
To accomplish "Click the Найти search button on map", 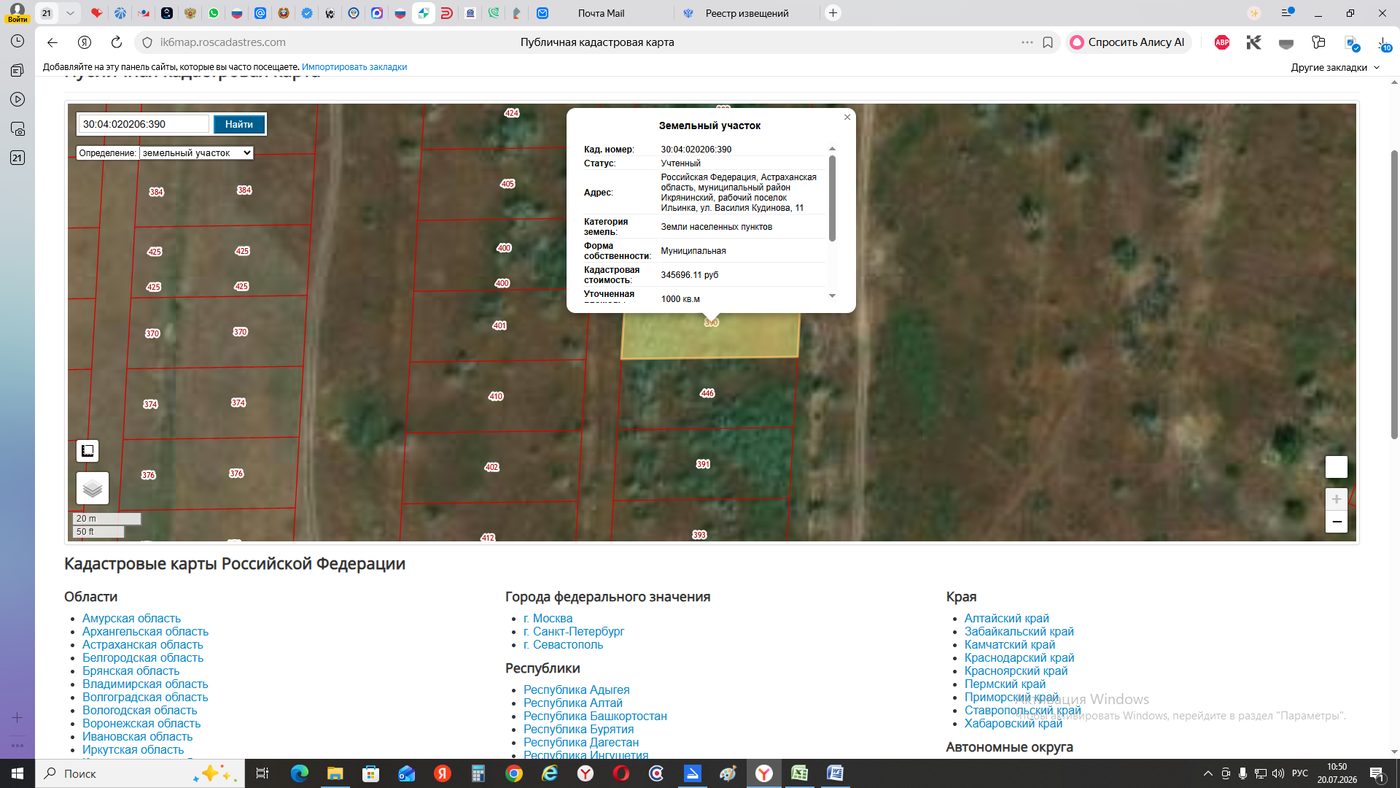I will pos(239,124).
